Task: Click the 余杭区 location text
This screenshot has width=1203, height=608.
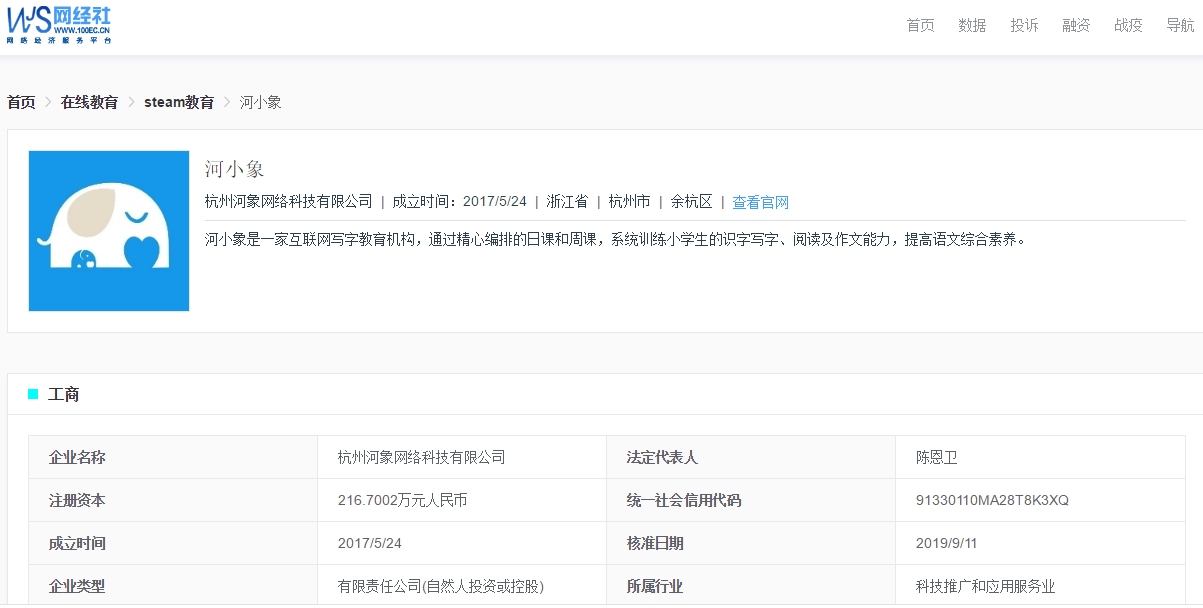Action: [691, 201]
